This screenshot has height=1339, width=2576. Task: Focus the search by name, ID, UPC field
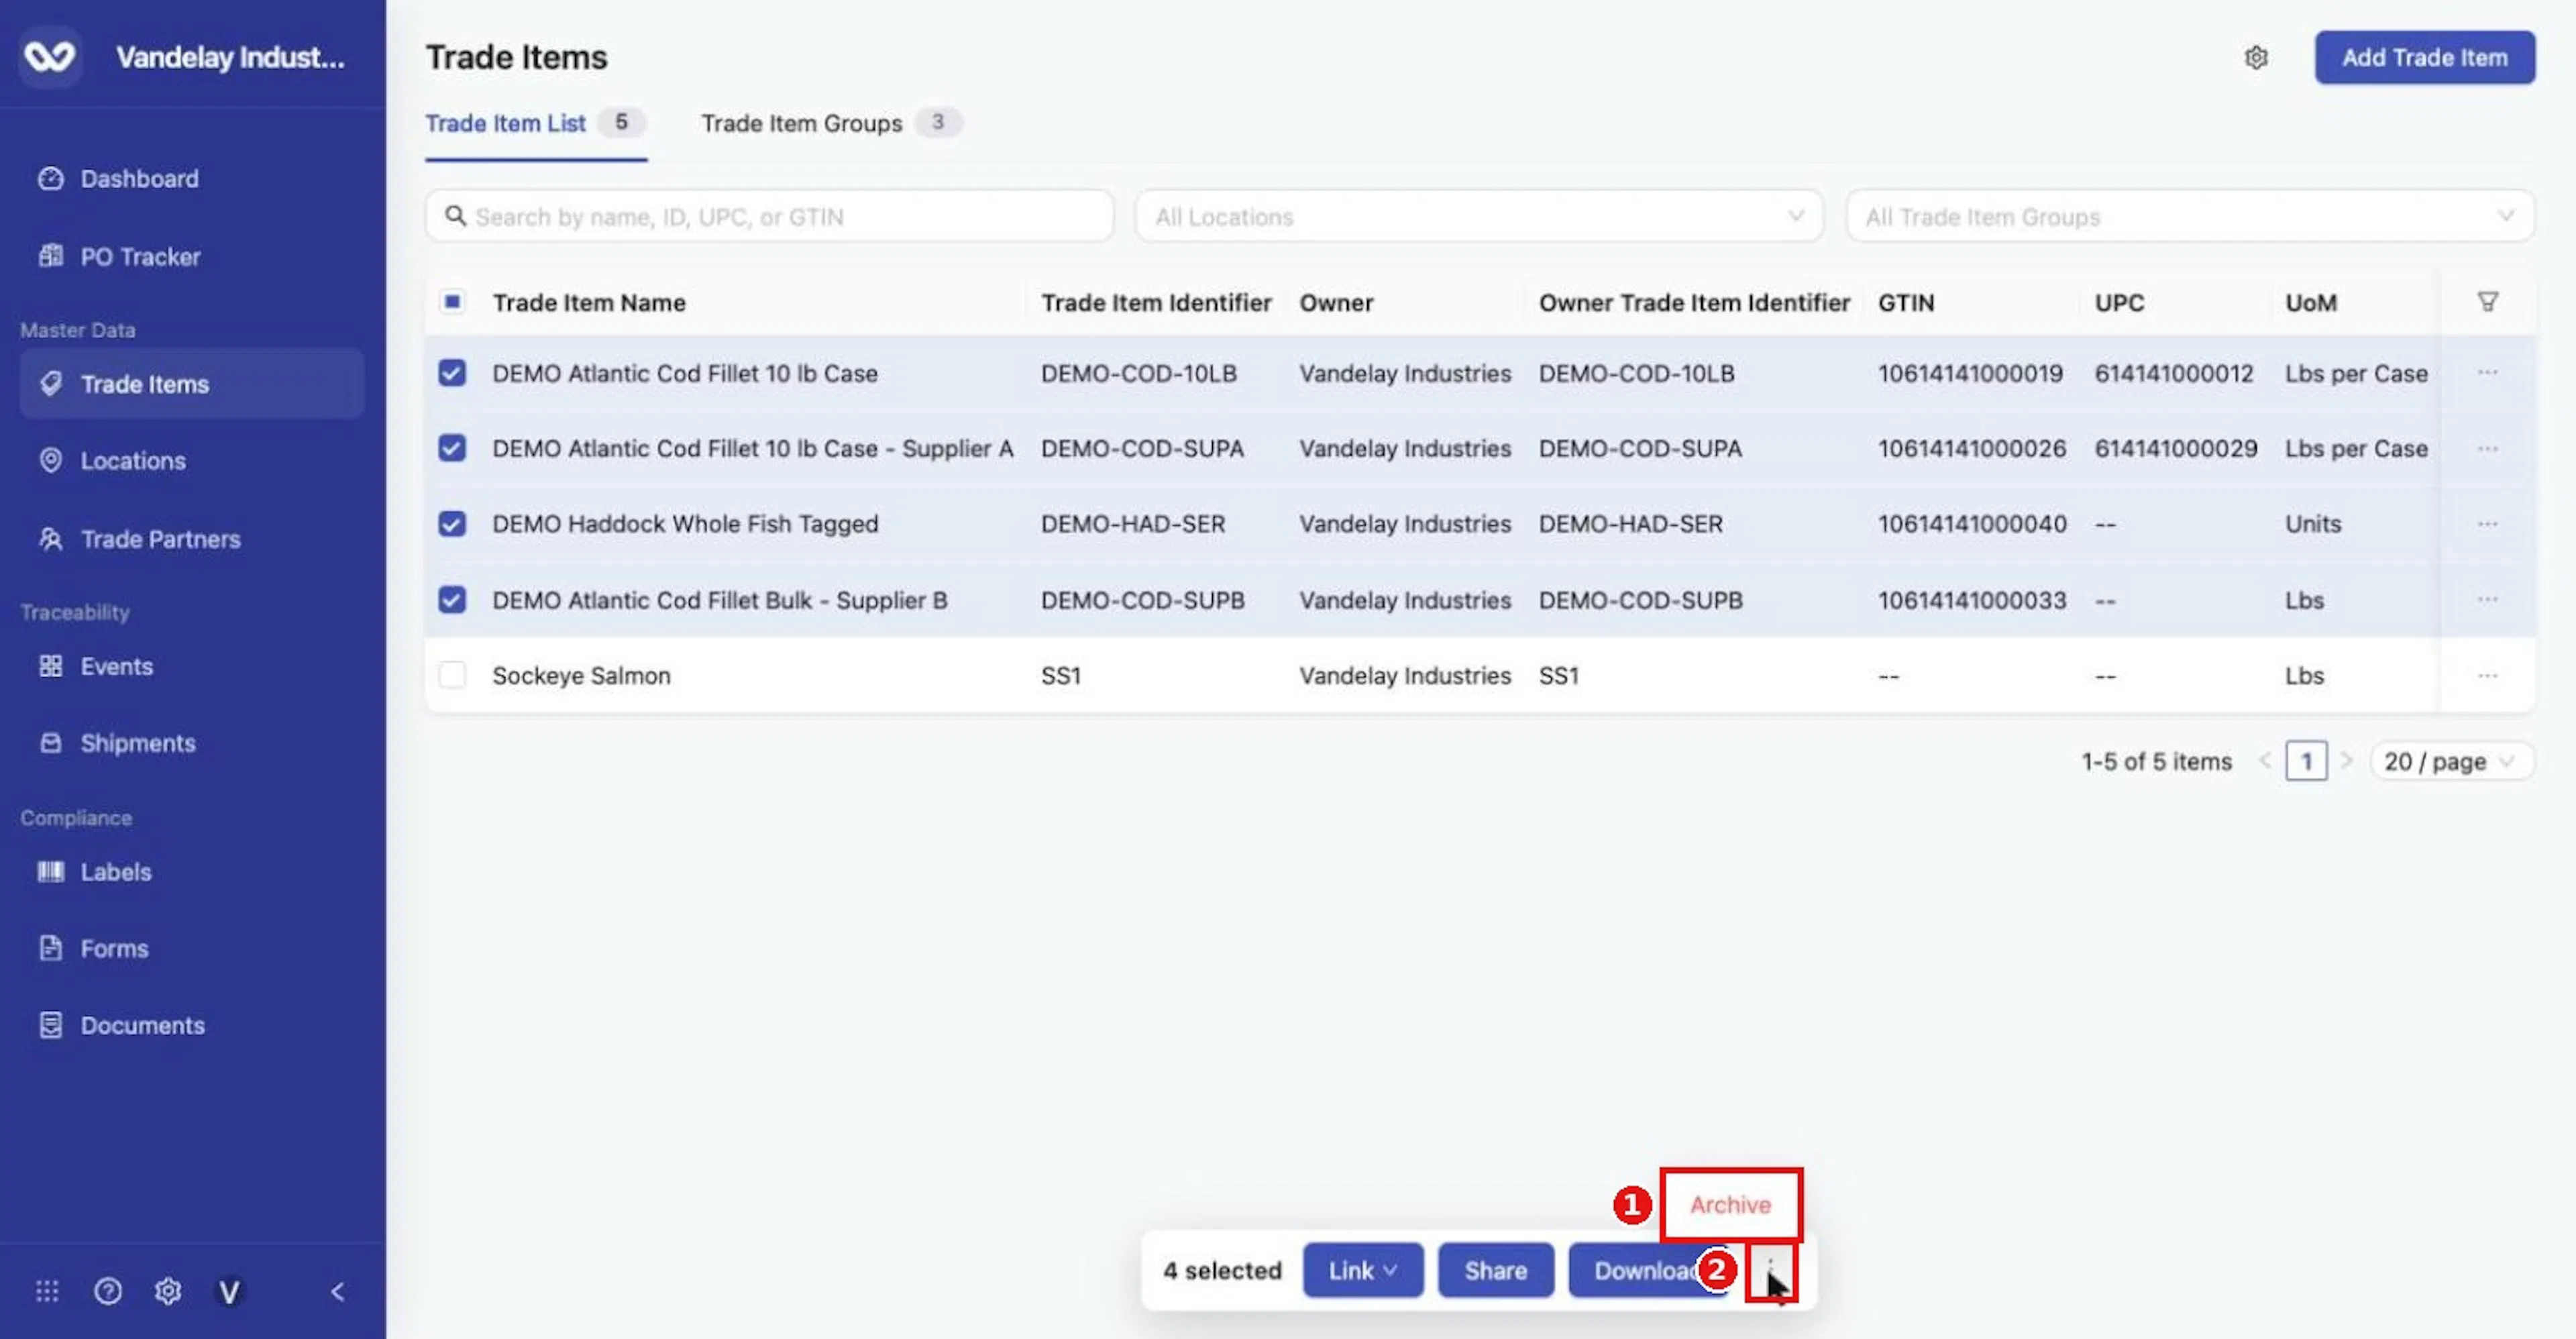(x=769, y=216)
